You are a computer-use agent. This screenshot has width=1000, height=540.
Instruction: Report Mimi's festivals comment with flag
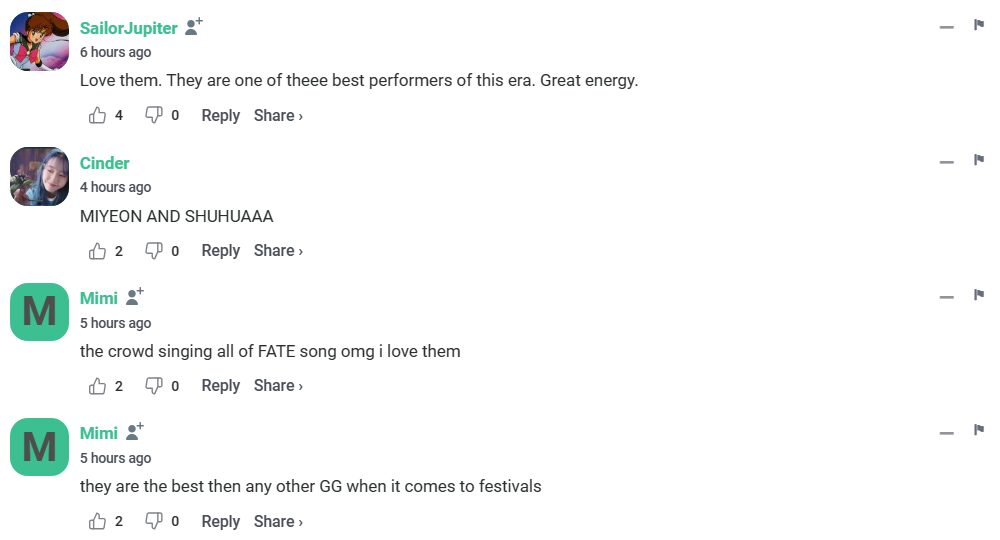[x=979, y=430]
